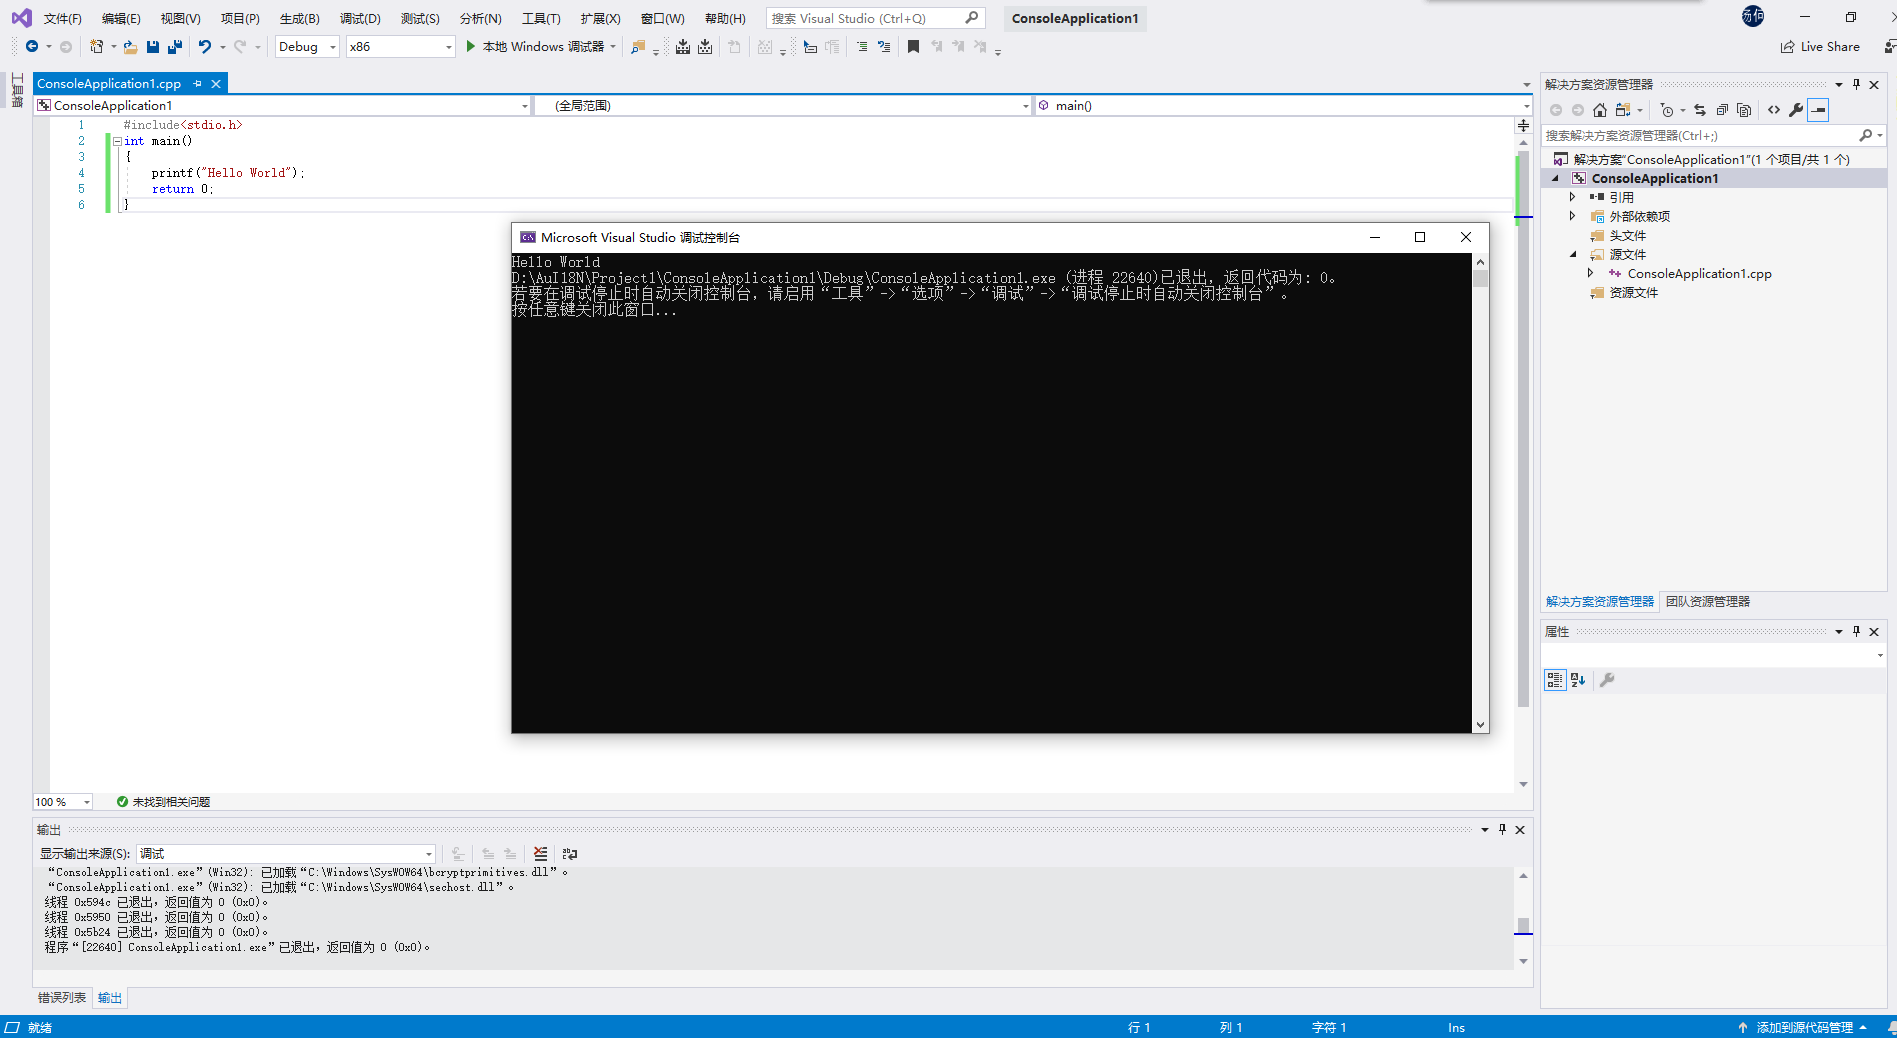Viewport: 1897px width, 1038px height.
Task: Open the account avatar icon in title bar
Action: 1753,16
